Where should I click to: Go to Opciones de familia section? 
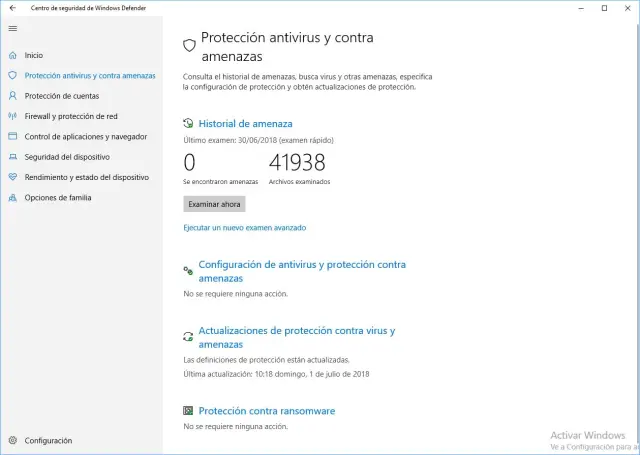pos(58,198)
